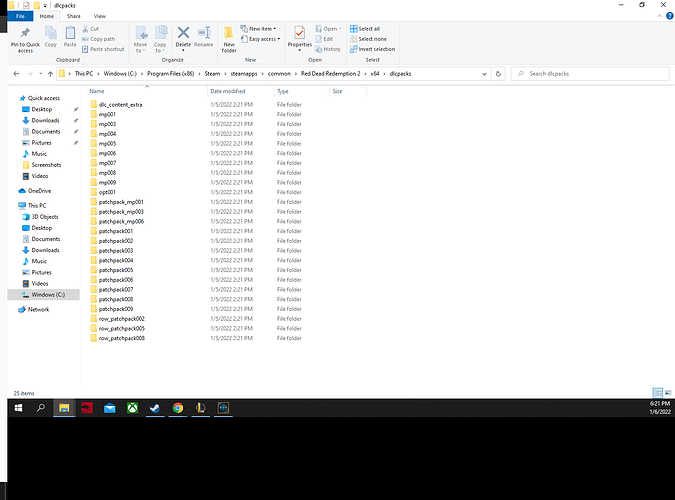Screen dimensions: 675x500
Task: Click the History ribbon button
Action: click(x=328, y=49)
